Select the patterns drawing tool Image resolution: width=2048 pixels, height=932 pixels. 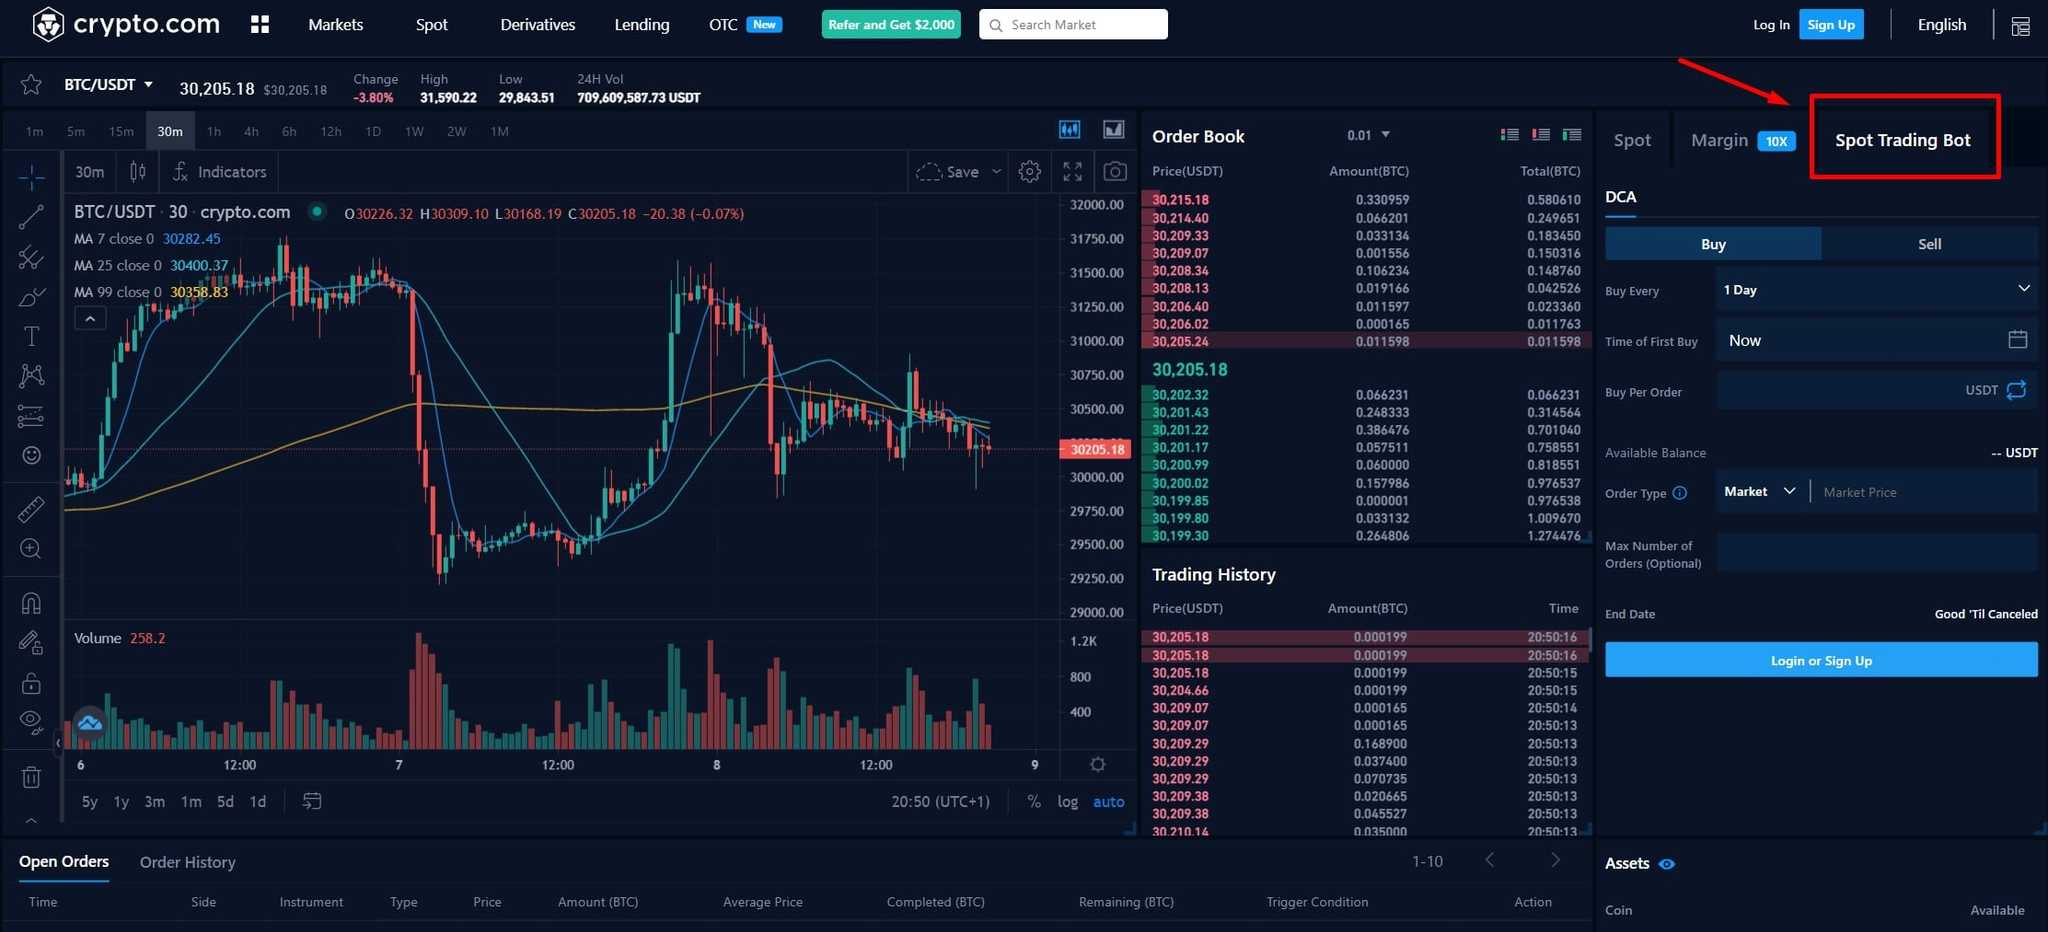(31, 376)
